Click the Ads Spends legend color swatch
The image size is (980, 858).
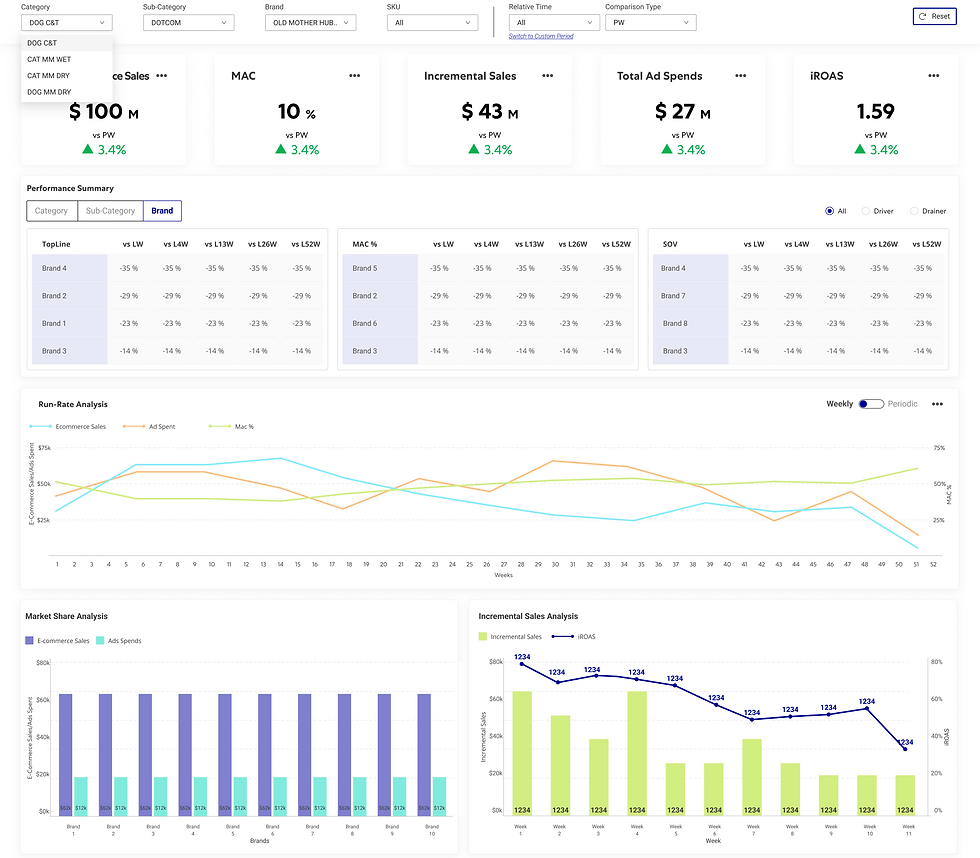100,641
